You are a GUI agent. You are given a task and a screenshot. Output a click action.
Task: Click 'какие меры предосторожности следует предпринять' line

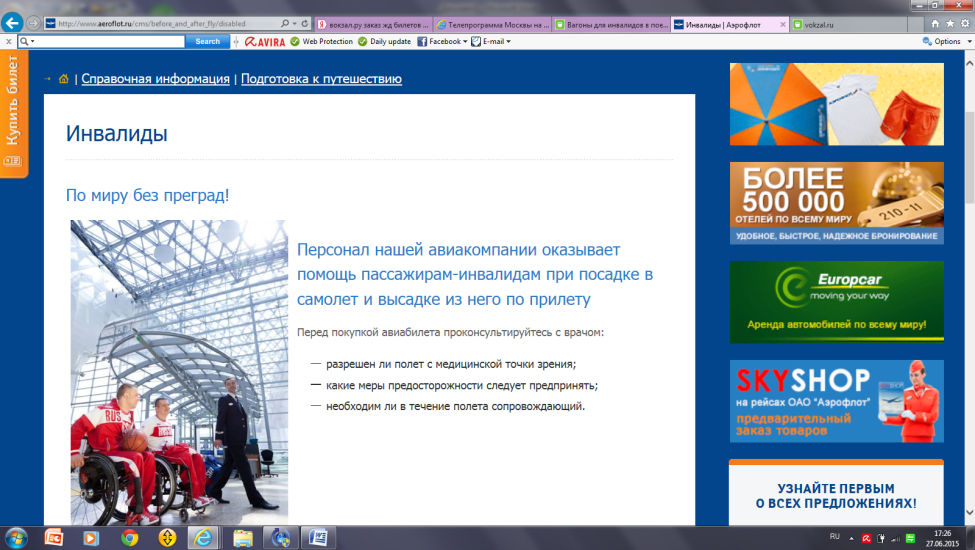click(x=462, y=385)
